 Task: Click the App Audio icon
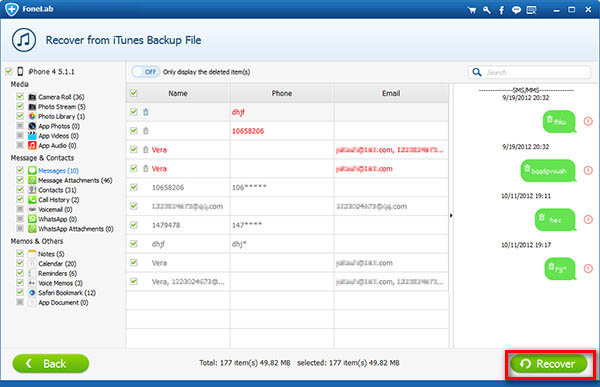pyautogui.click(x=32, y=145)
